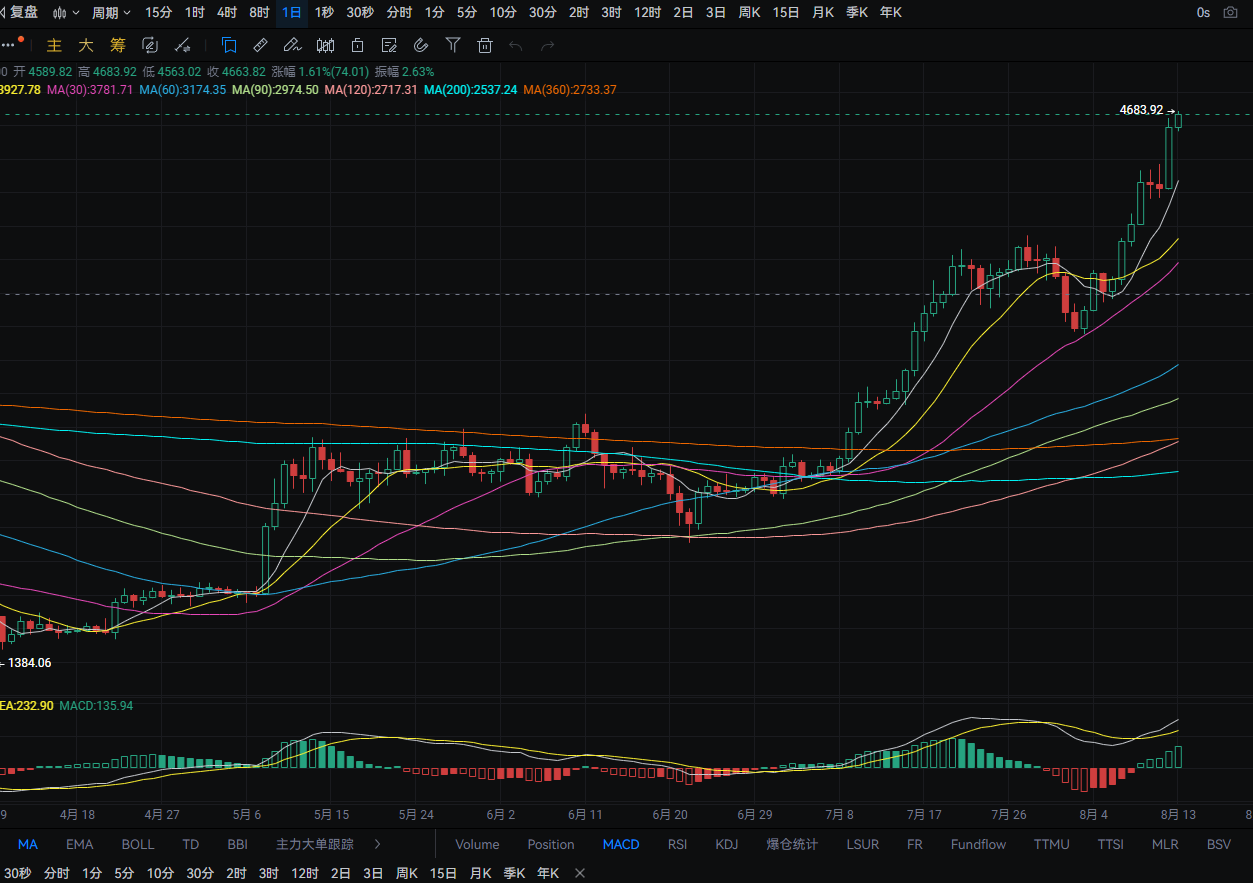Open the 复盘 replay mode
Screen dimensions: 1253x883
[x=20, y=13]
